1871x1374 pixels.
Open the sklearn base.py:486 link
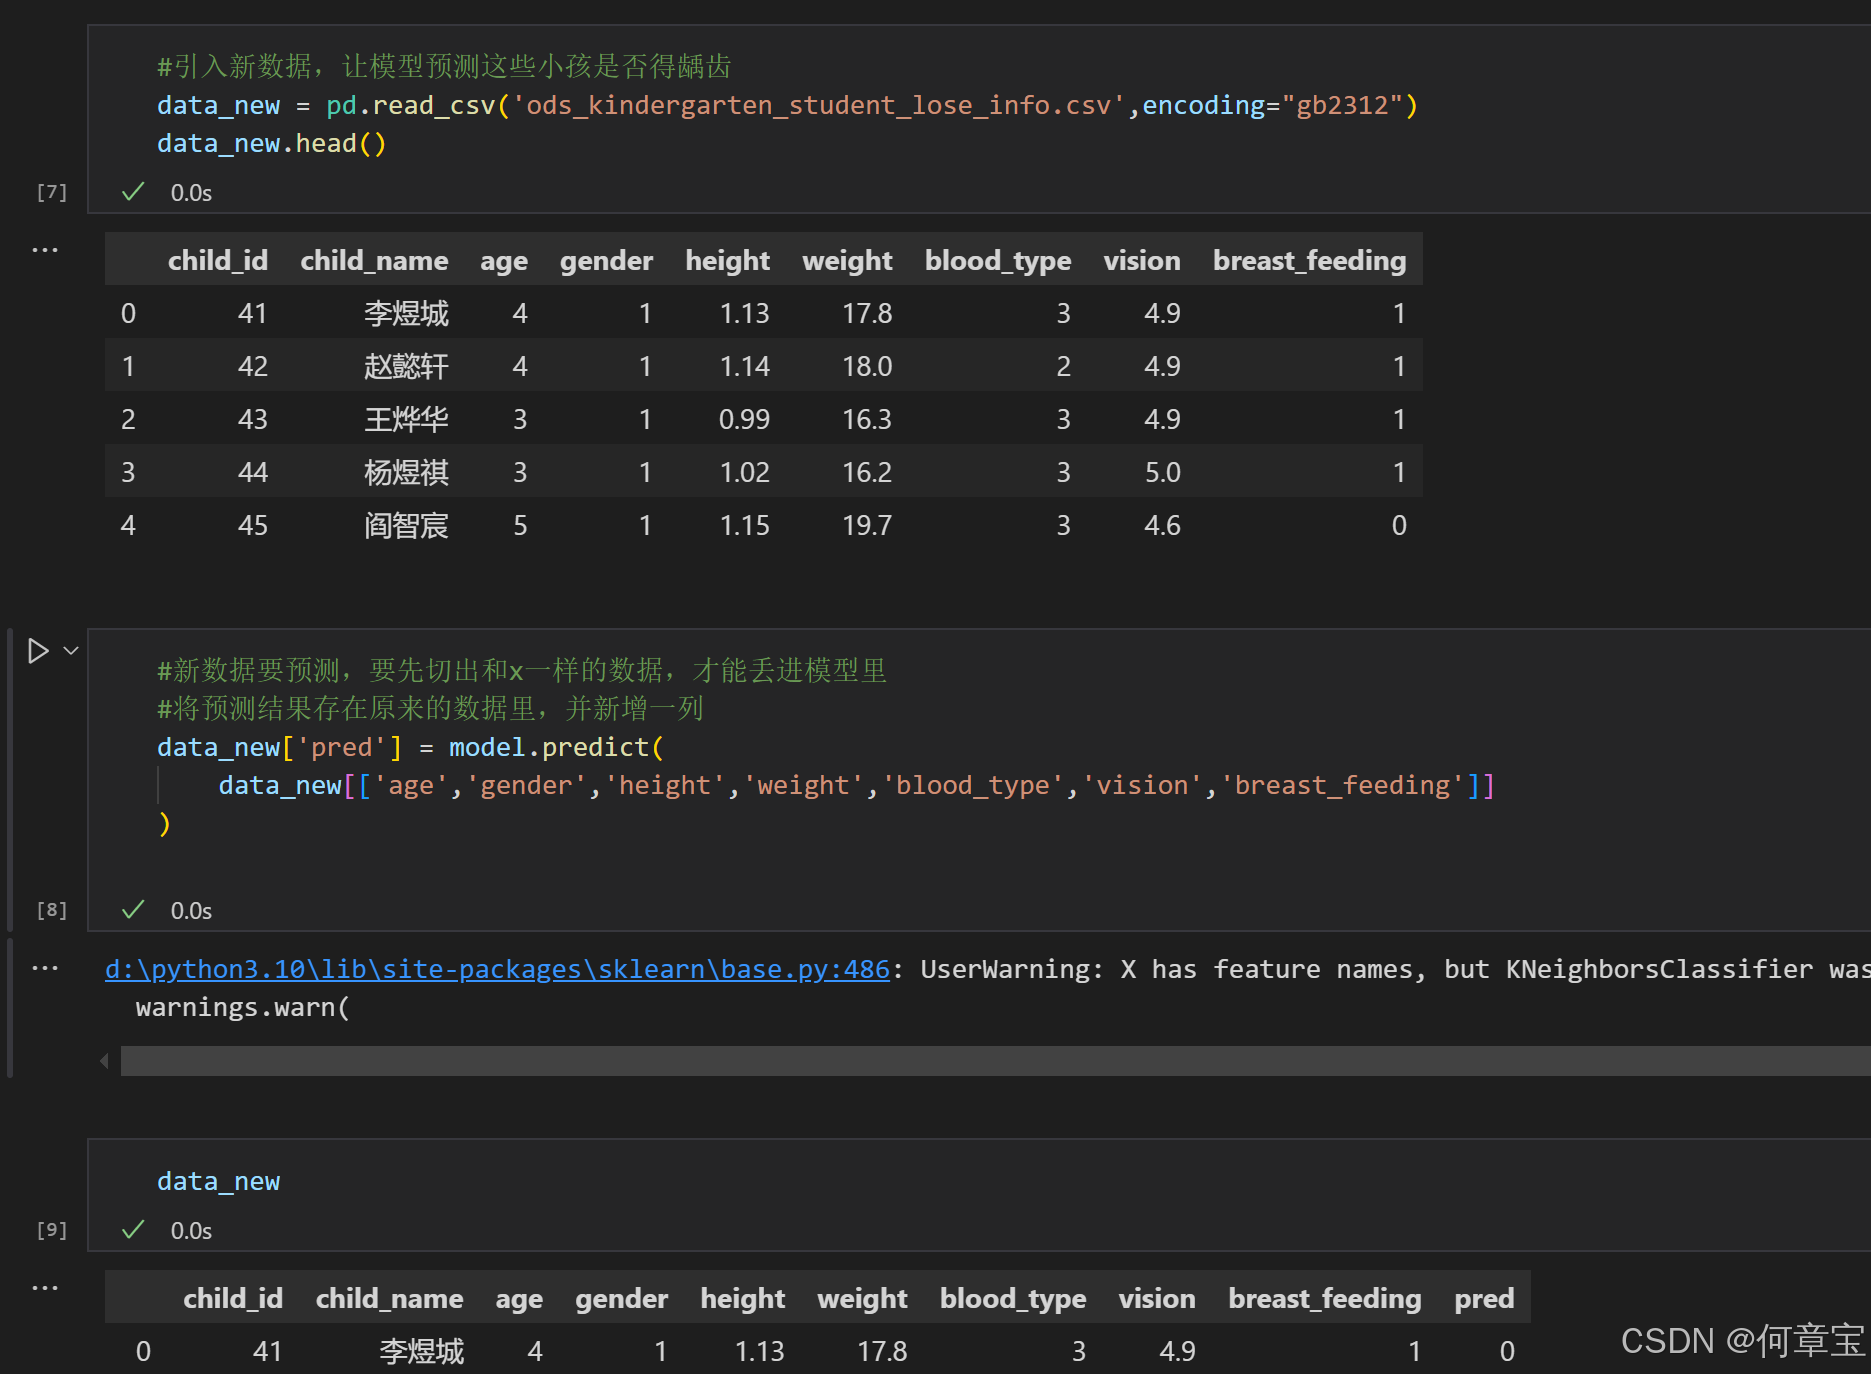click(x=497, y=969)
